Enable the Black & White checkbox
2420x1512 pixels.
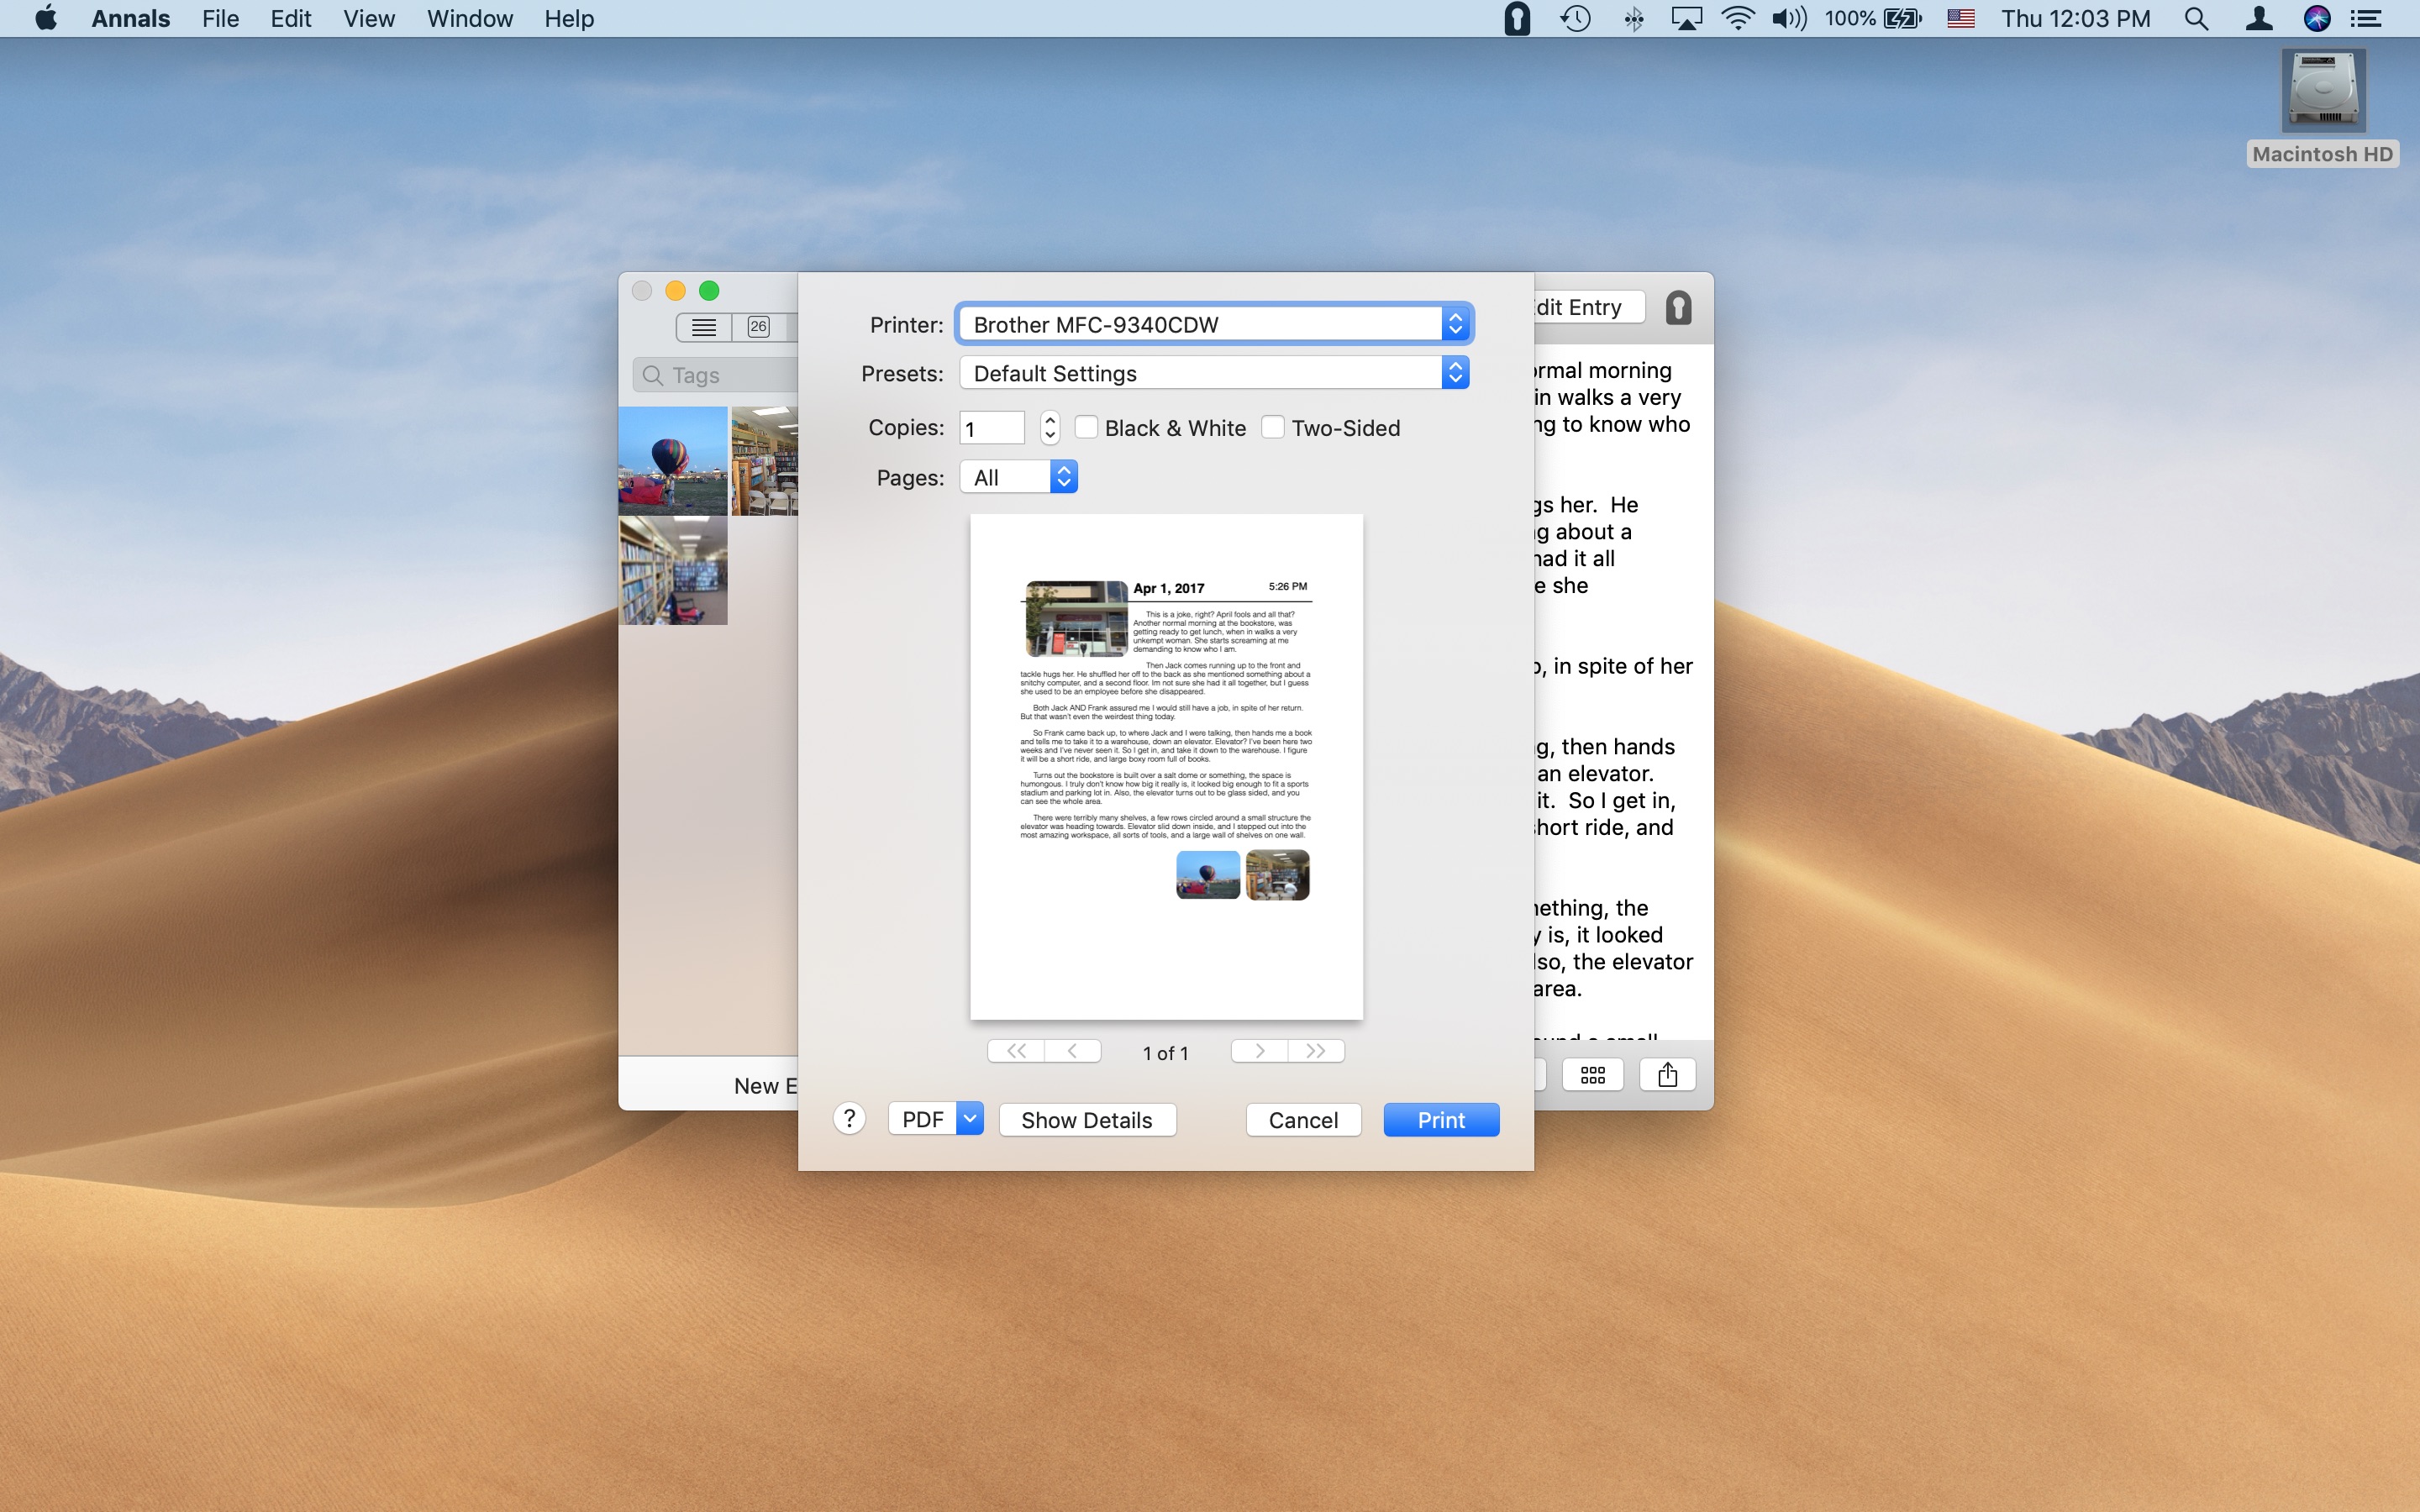coord(1086,427)
